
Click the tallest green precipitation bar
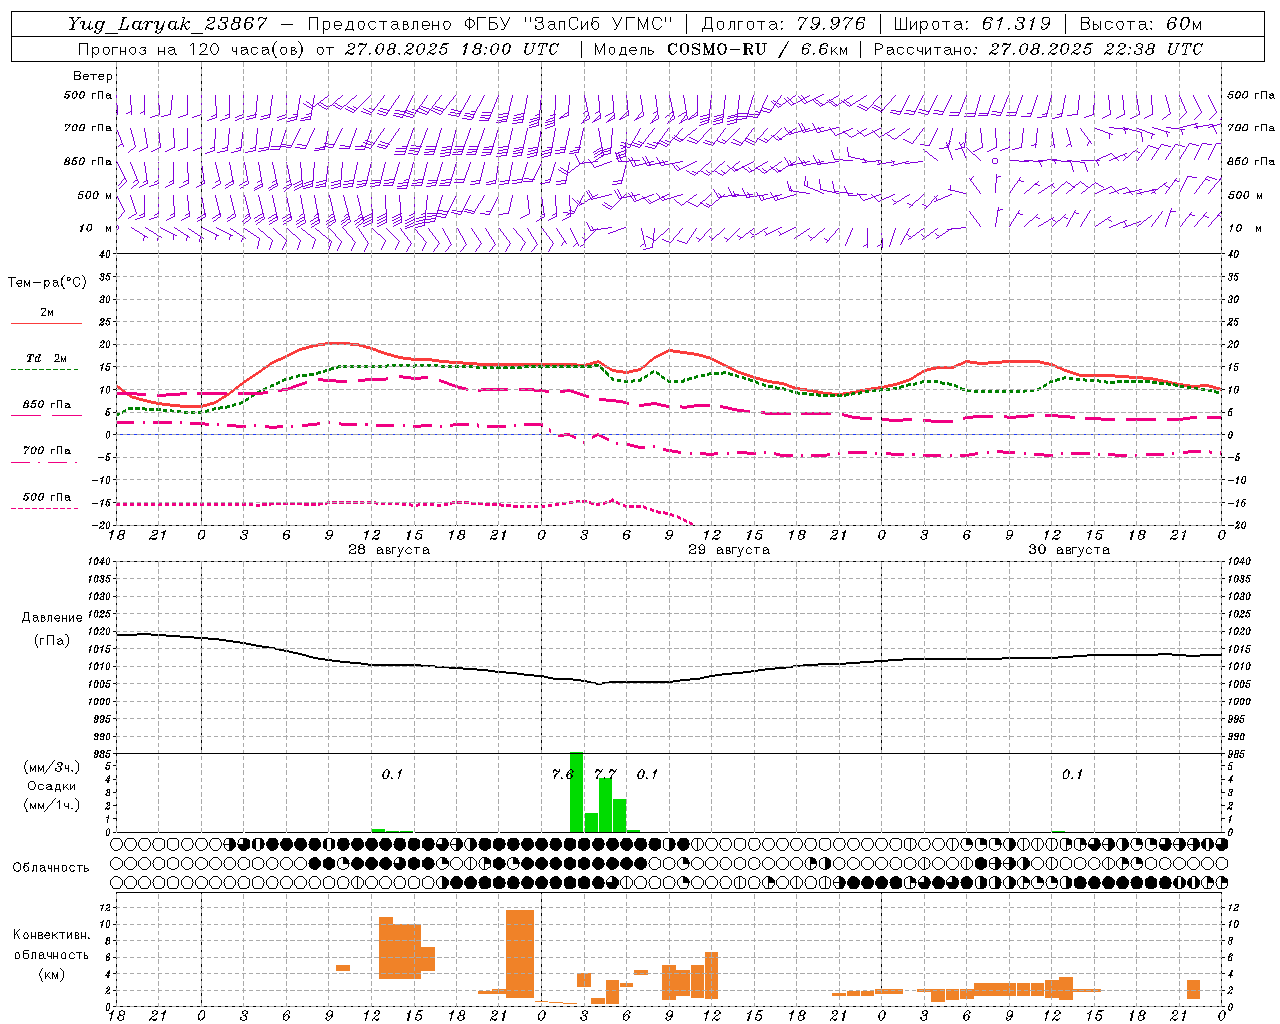pos(577,792)
